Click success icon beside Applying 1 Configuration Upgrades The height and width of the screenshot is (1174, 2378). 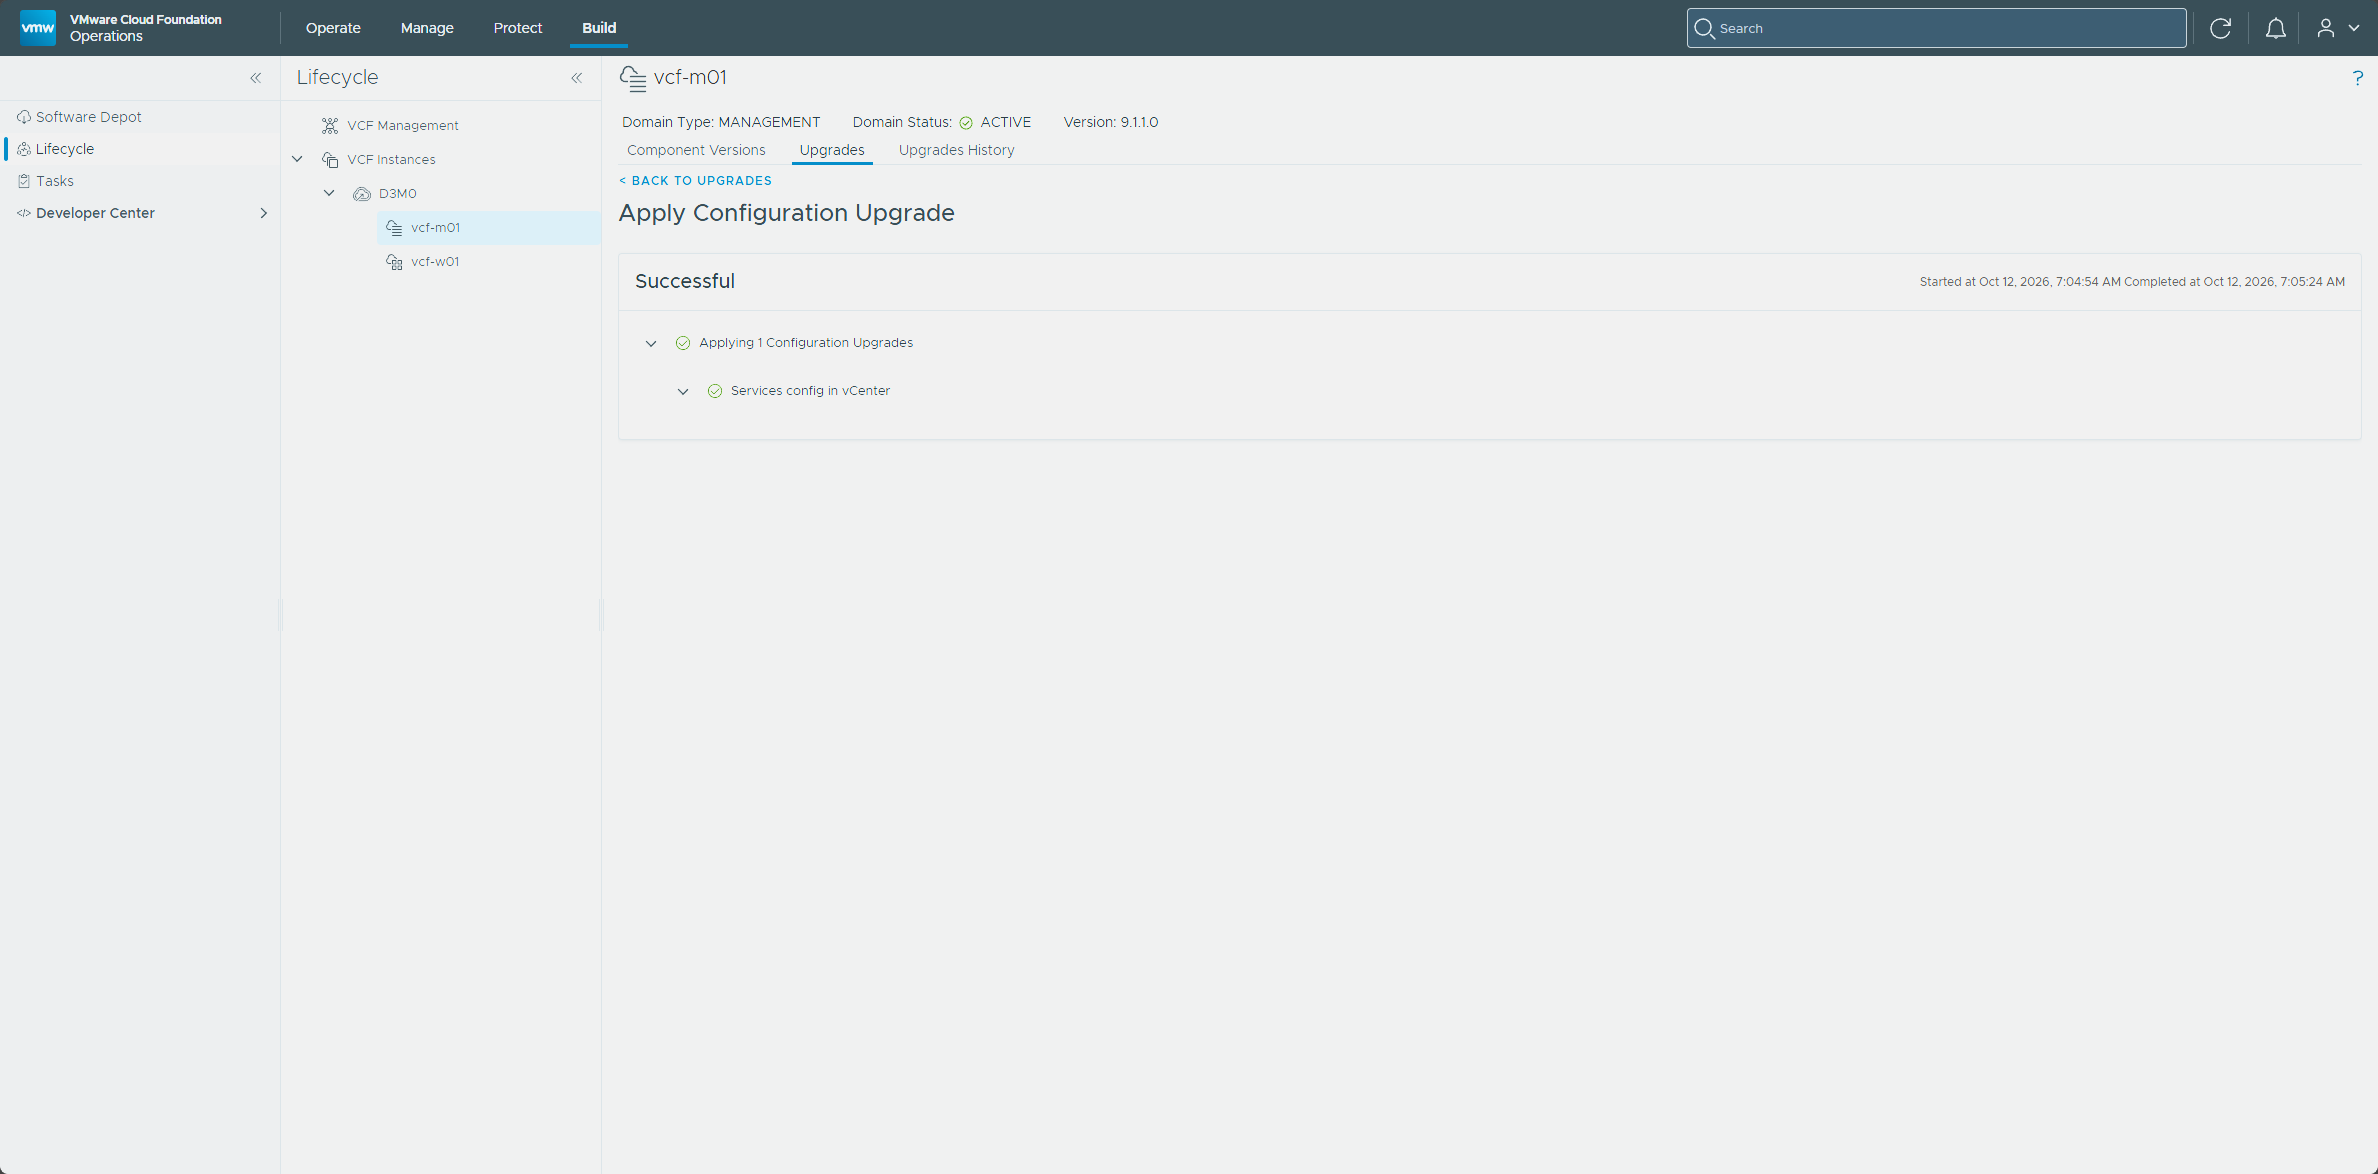[683, 343]
